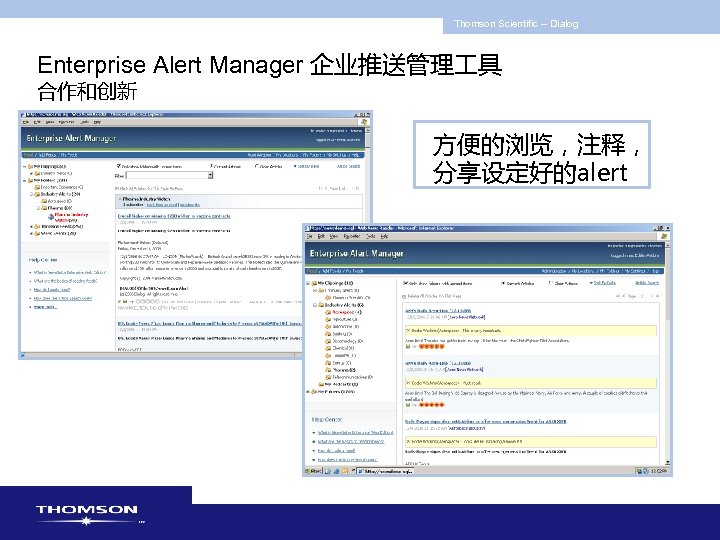
Task: Click five-star rating under second article
Action: click(432, 405)
